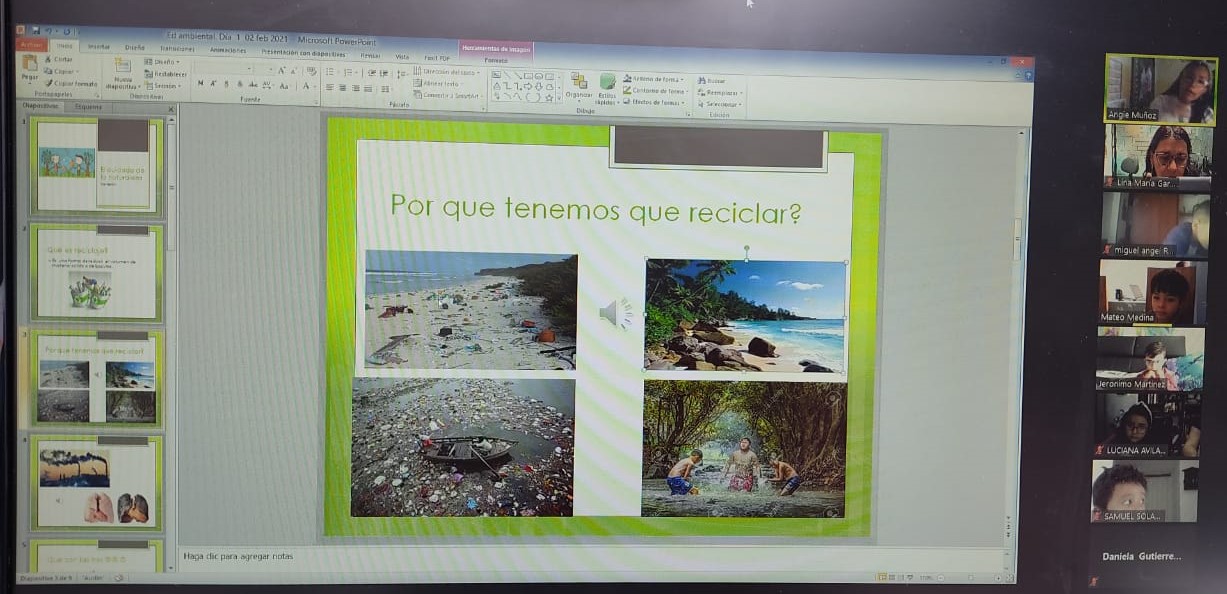This screenshot has height=594, width=1227.
Task: Click the Cortar scissors button
Action: pyautogui.click(x=58, y=60)
